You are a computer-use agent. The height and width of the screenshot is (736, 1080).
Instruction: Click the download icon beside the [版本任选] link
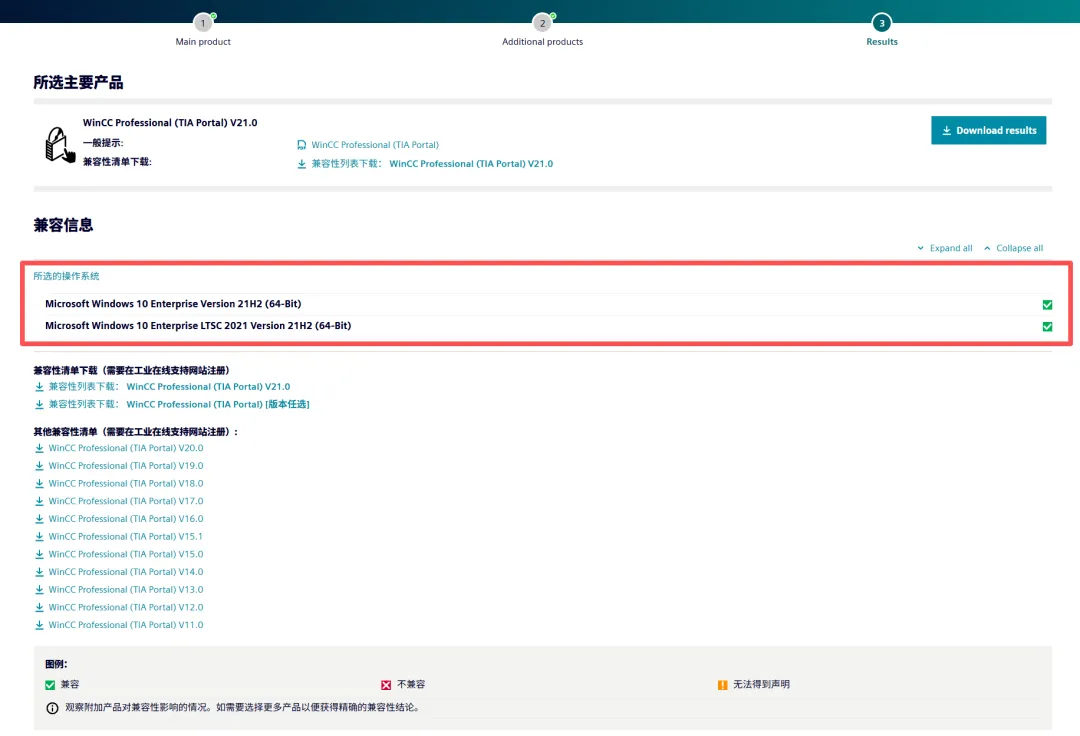point(39,405)
